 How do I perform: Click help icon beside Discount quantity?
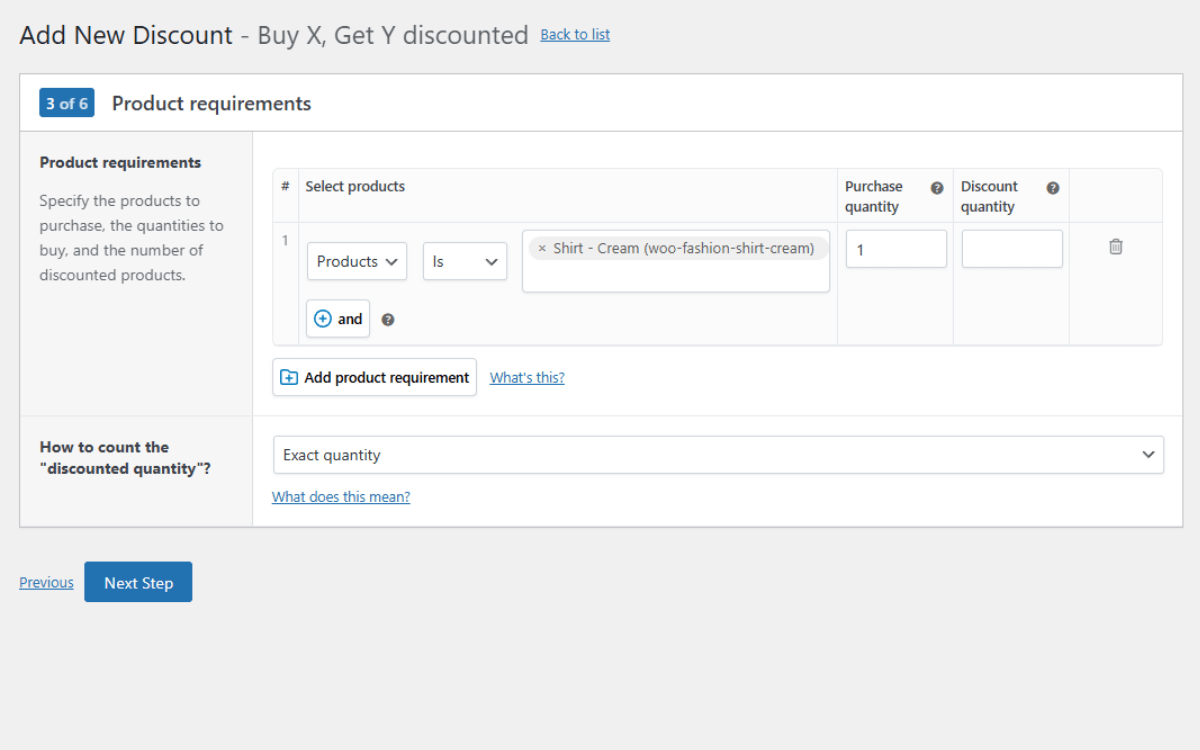pyautogui.click(x=1053, y=188)
